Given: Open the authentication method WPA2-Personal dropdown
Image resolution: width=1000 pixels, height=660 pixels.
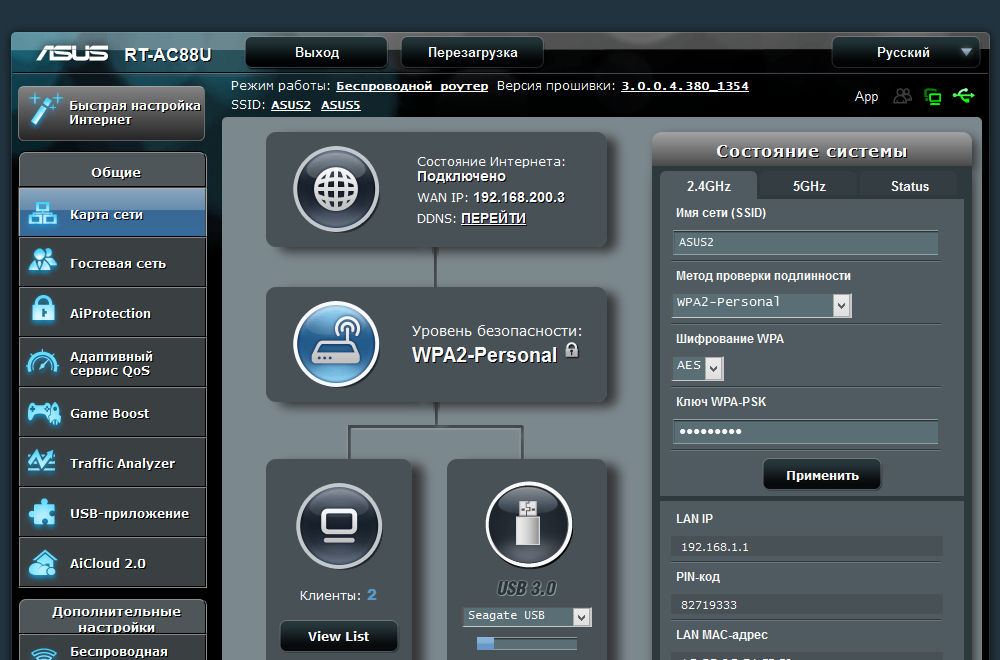Looking at the screenshot, I should pyautogui.click(x=761, y=305).
